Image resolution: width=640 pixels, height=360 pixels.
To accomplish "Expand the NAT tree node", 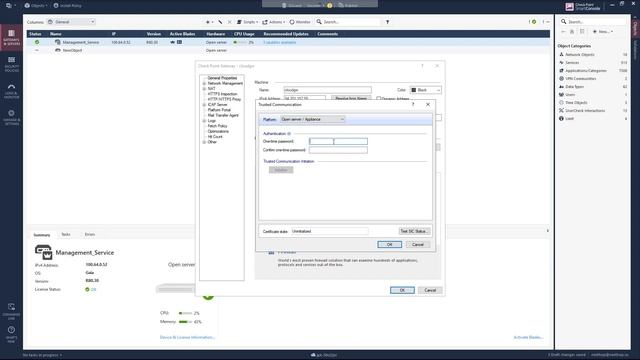I will [204, 89].
